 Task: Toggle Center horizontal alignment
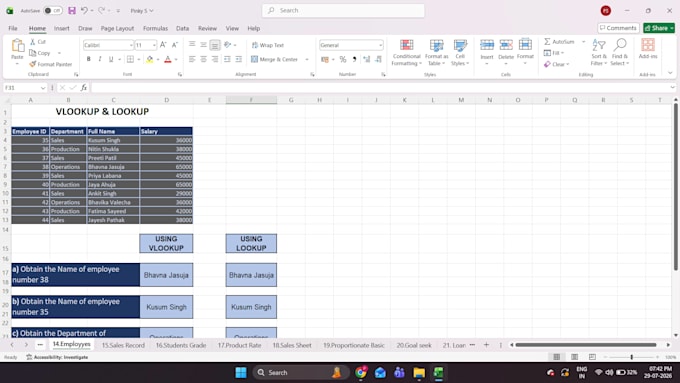203,59
